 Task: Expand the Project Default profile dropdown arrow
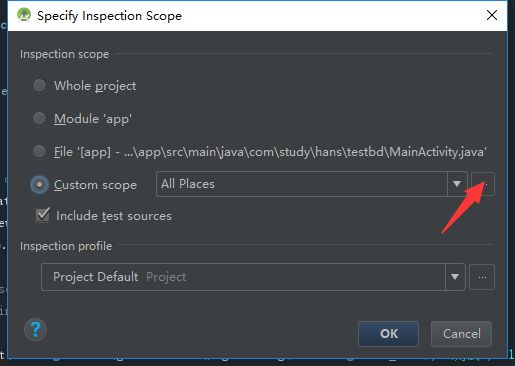click(x=455, y=277)
